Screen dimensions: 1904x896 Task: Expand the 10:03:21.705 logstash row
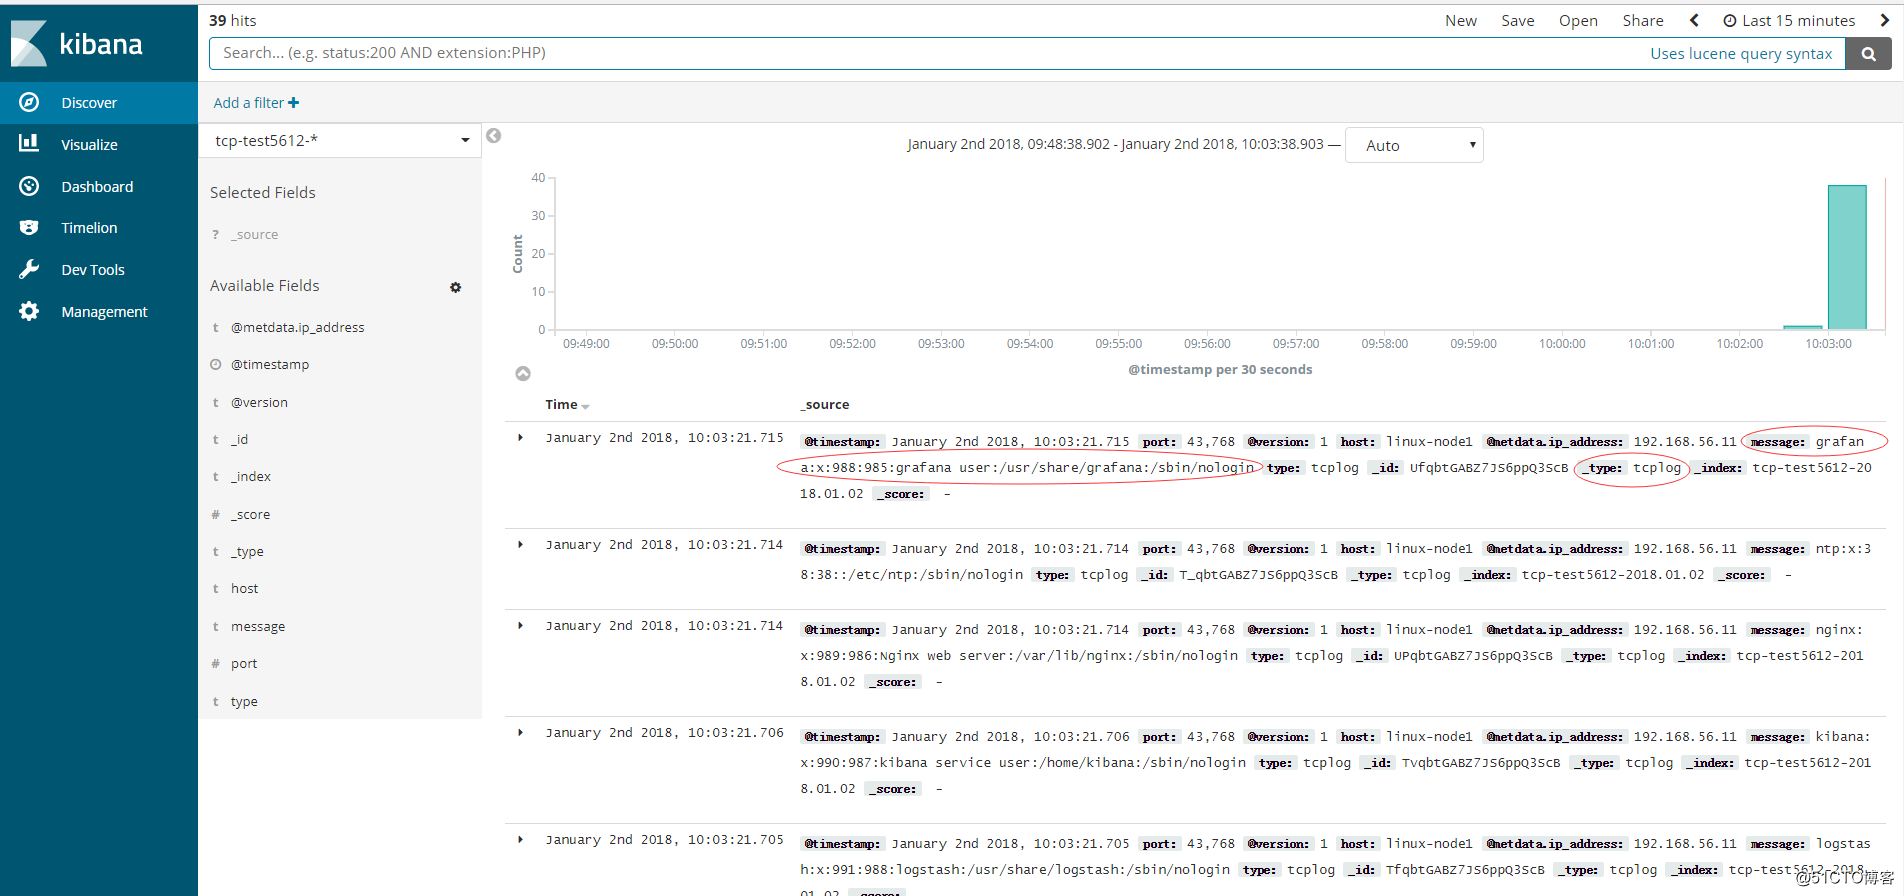pyautogui.click(x=520, y=840)
